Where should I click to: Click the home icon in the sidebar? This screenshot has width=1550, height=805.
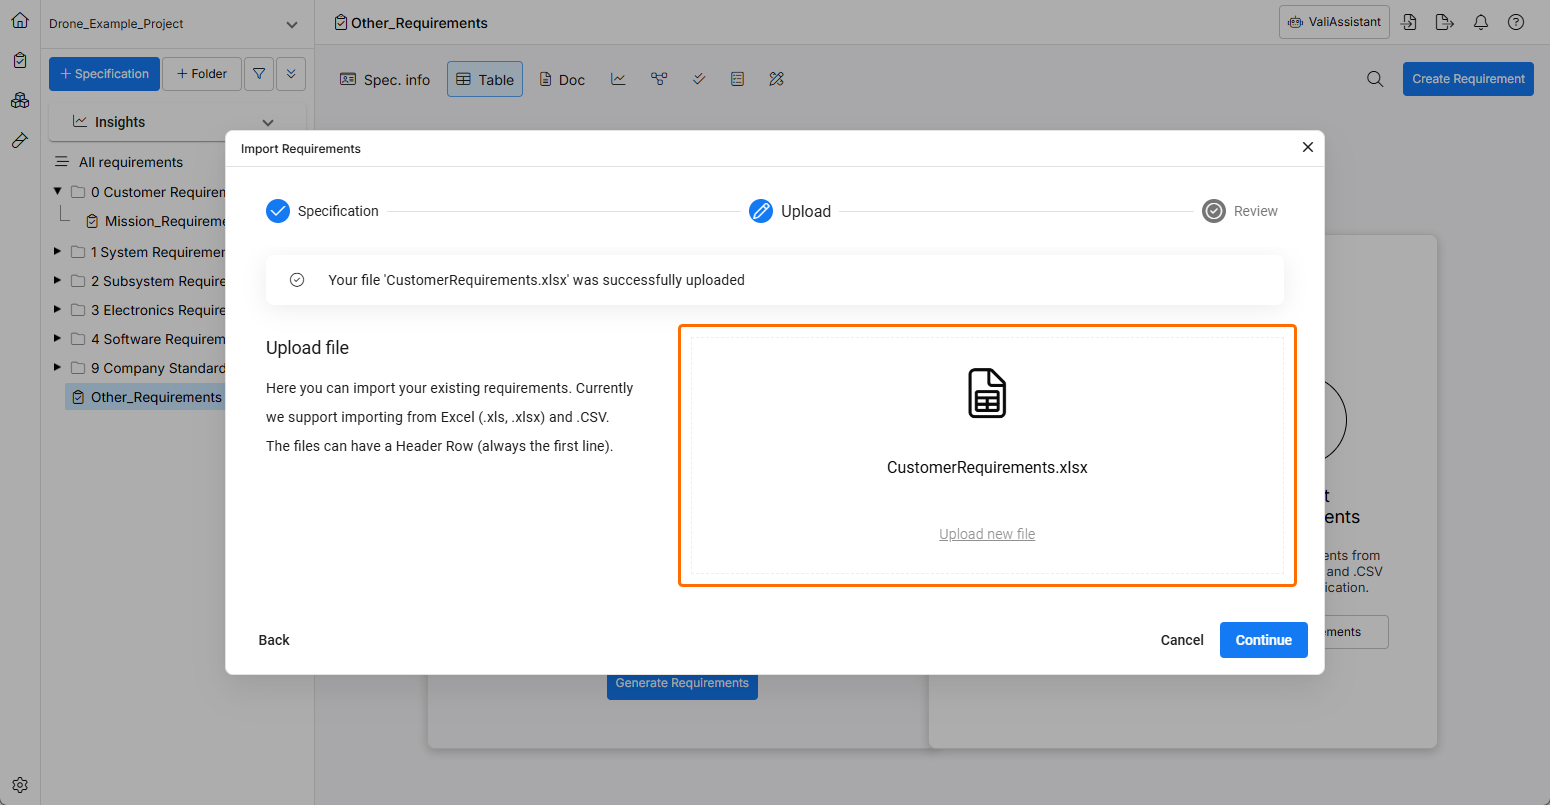coord(20,20)
